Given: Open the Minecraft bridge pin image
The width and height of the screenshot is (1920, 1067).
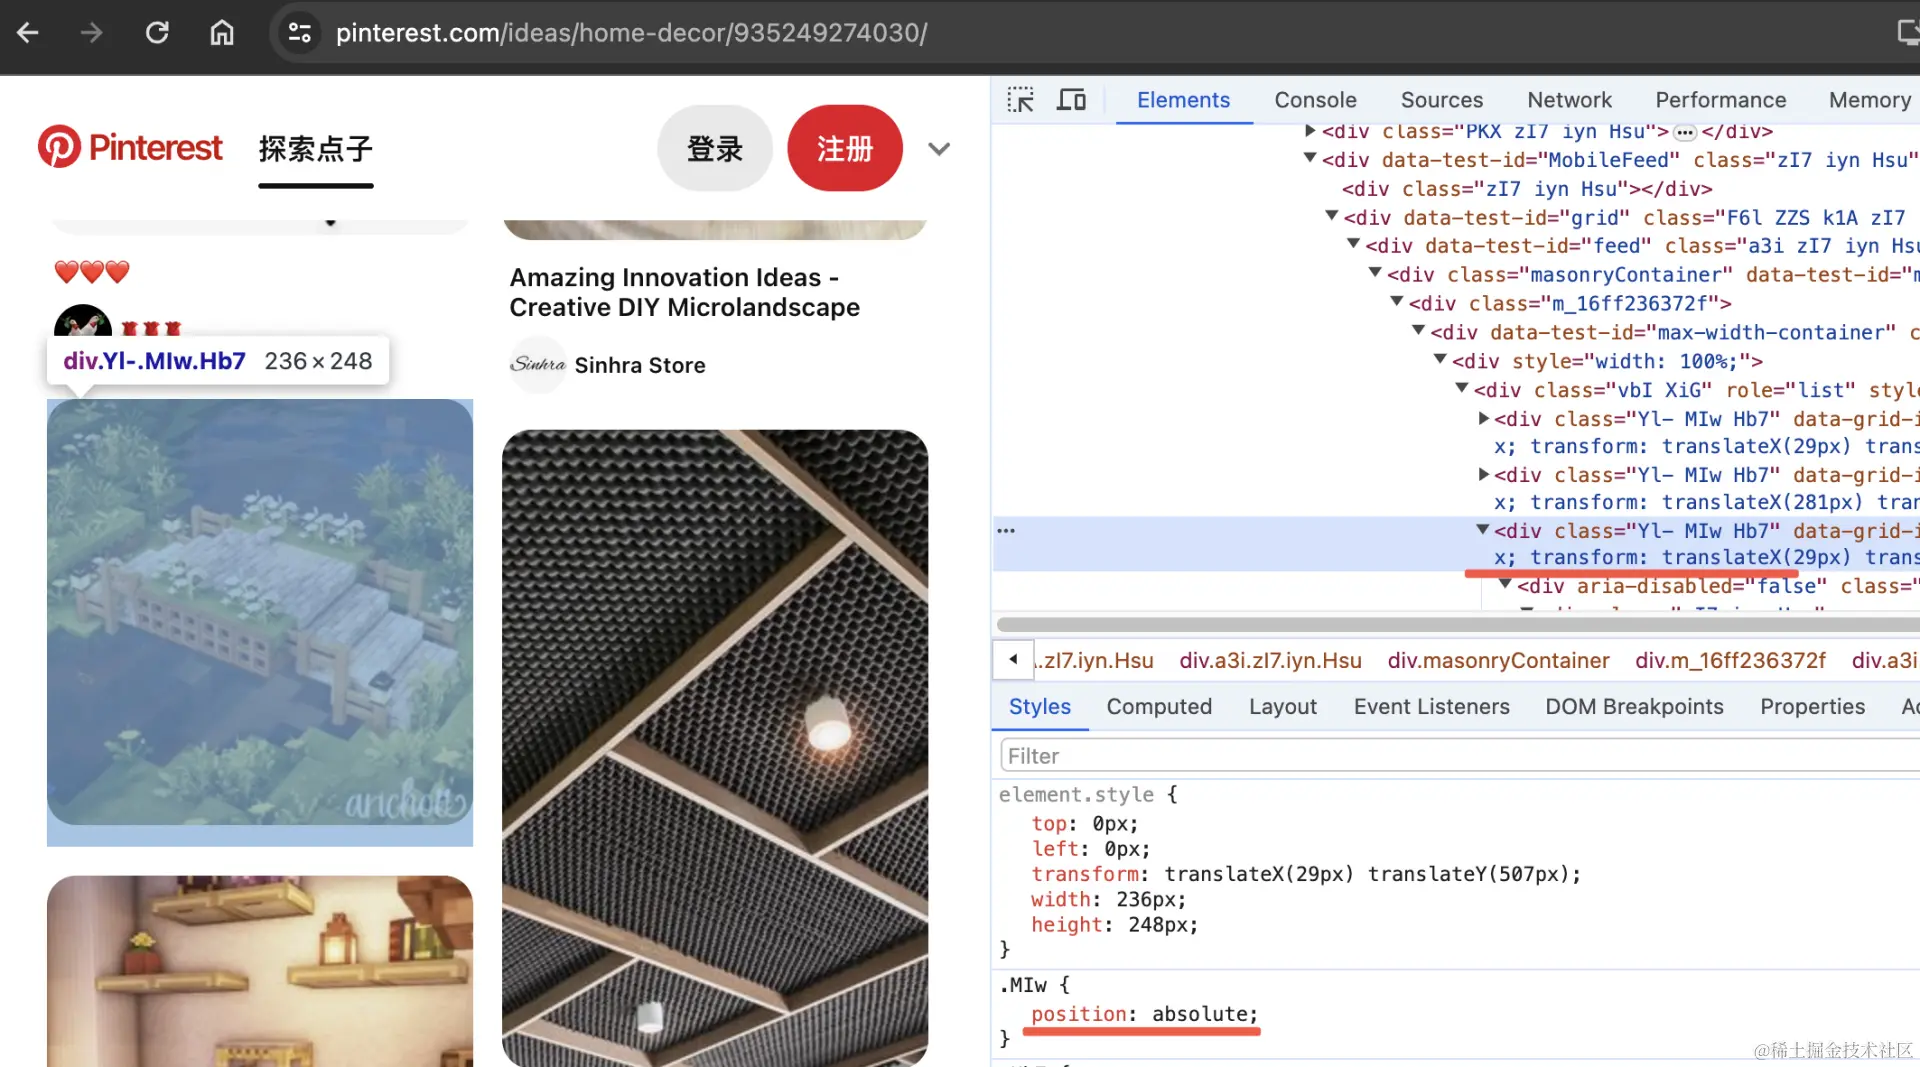Looking at the screenshot, I should tap(260, 612).
